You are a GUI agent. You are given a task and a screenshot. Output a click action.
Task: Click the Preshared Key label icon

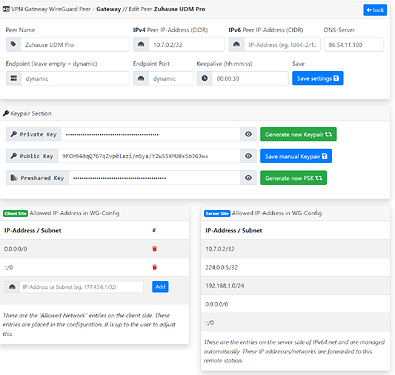pyautogui.click(x=14, y=178)
